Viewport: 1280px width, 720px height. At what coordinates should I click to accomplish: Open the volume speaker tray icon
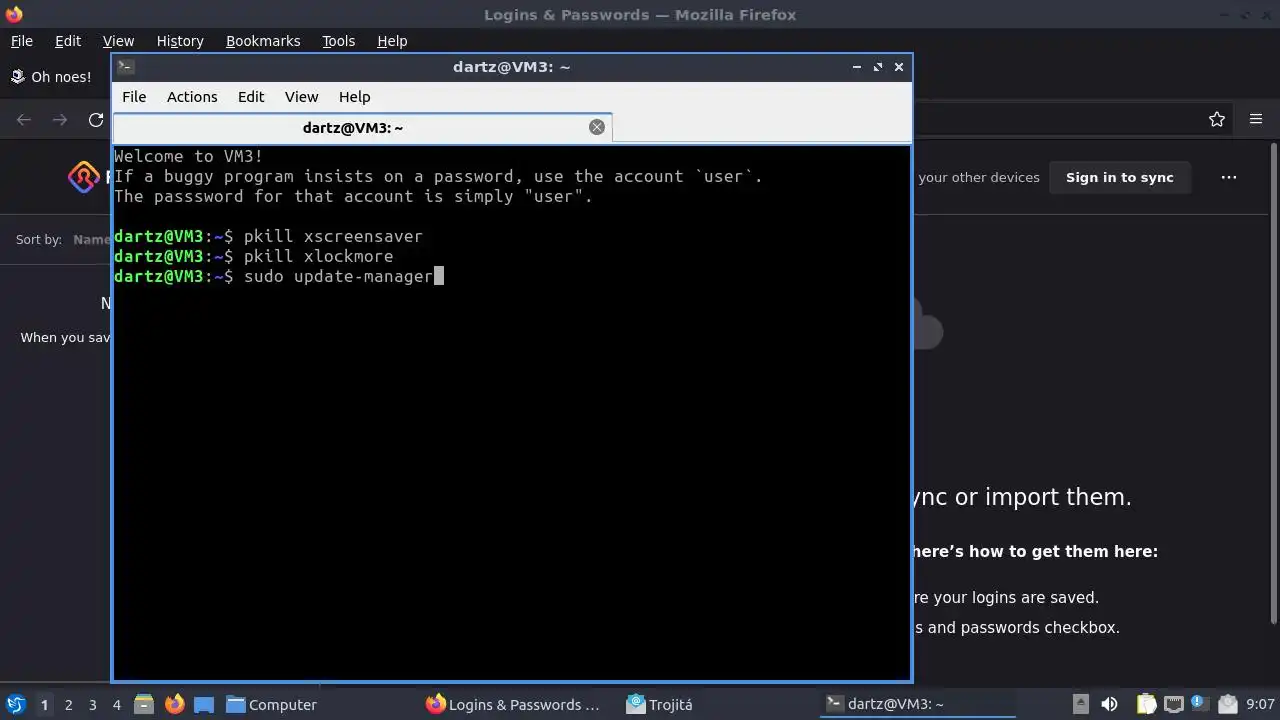[x=1109, y=704]
